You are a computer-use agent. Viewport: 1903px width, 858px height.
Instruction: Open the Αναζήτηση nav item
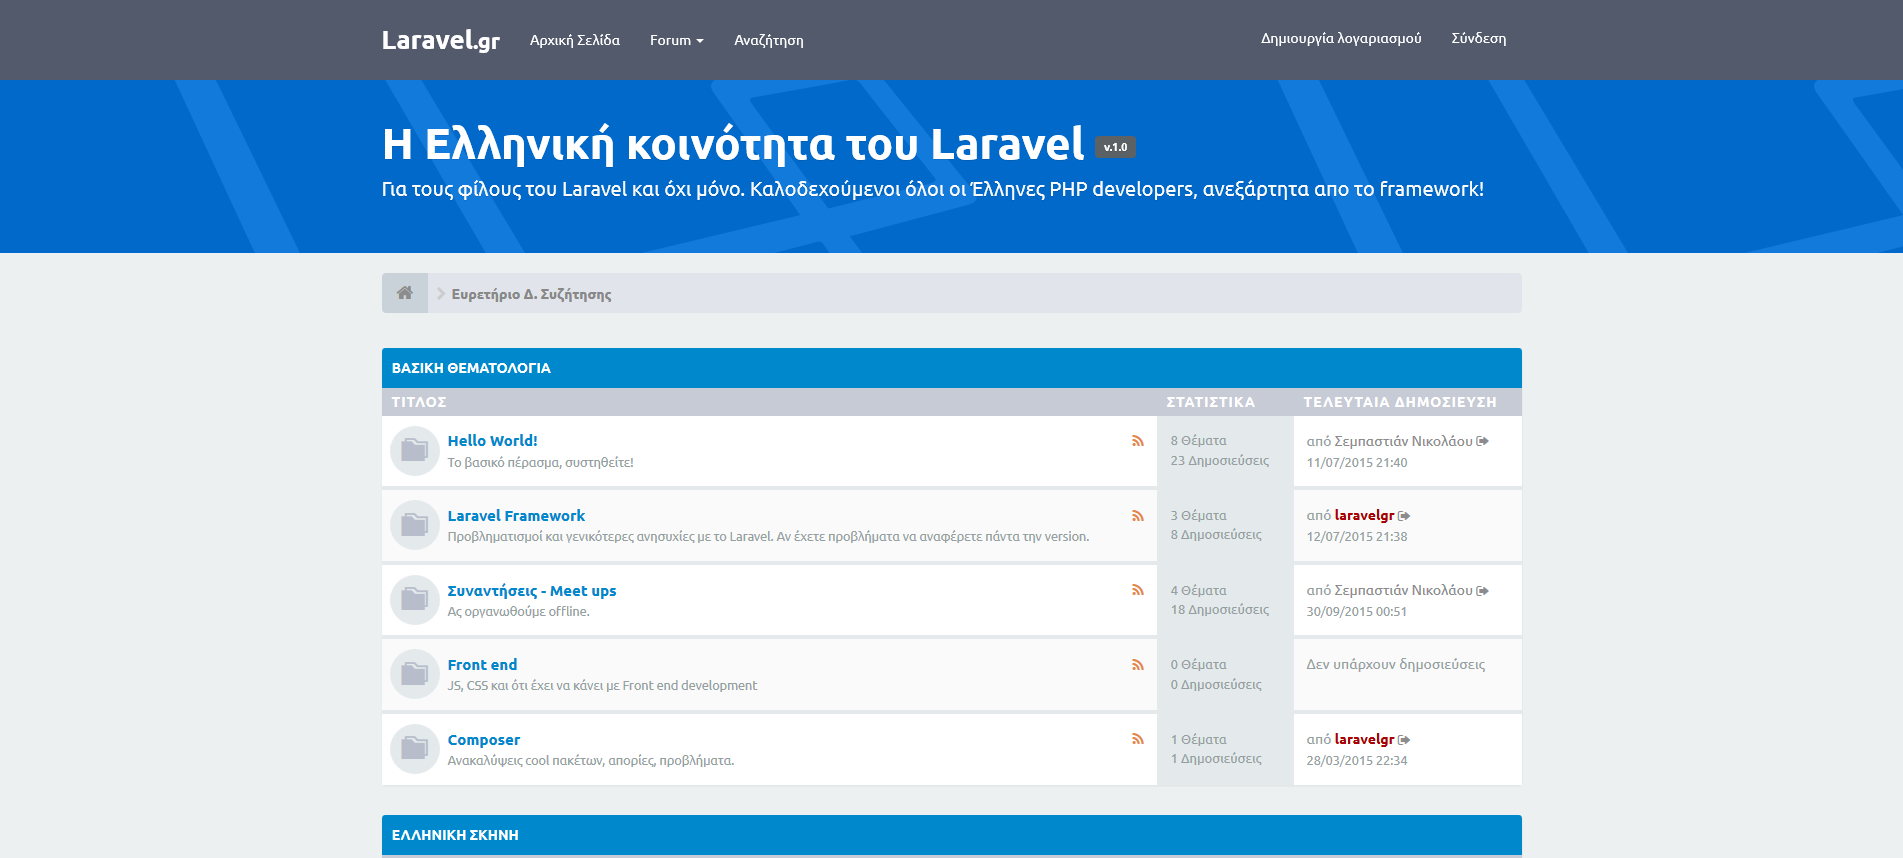pyautogui.click(x=769, y=40)
